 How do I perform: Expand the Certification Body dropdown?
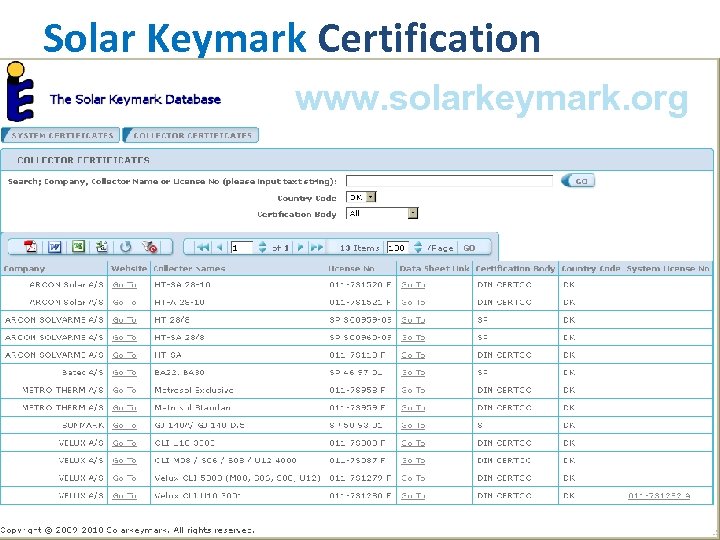point(412,213)
